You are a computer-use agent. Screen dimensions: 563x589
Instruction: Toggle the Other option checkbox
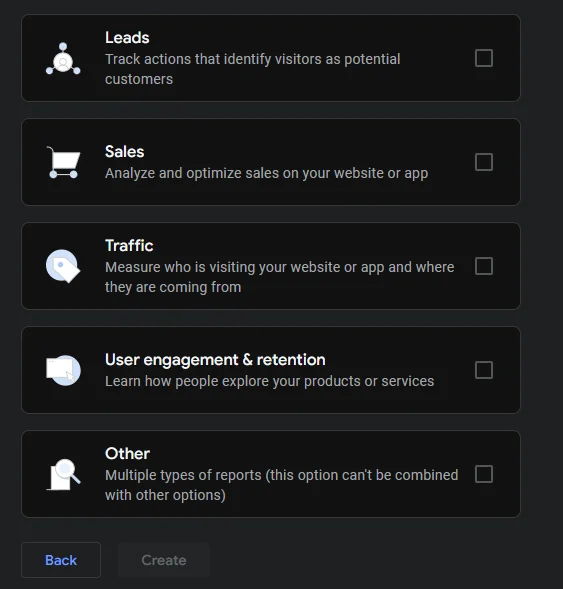point(484,474)
